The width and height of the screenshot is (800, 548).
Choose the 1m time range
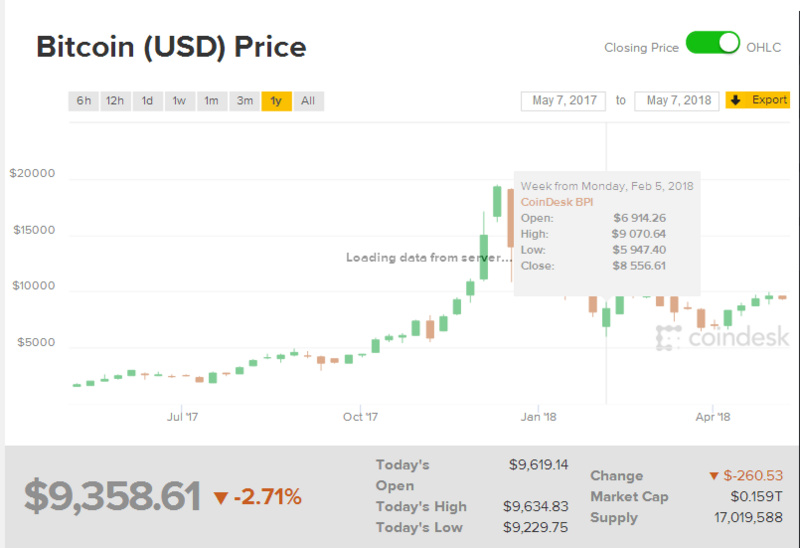(x=211, y=101)
